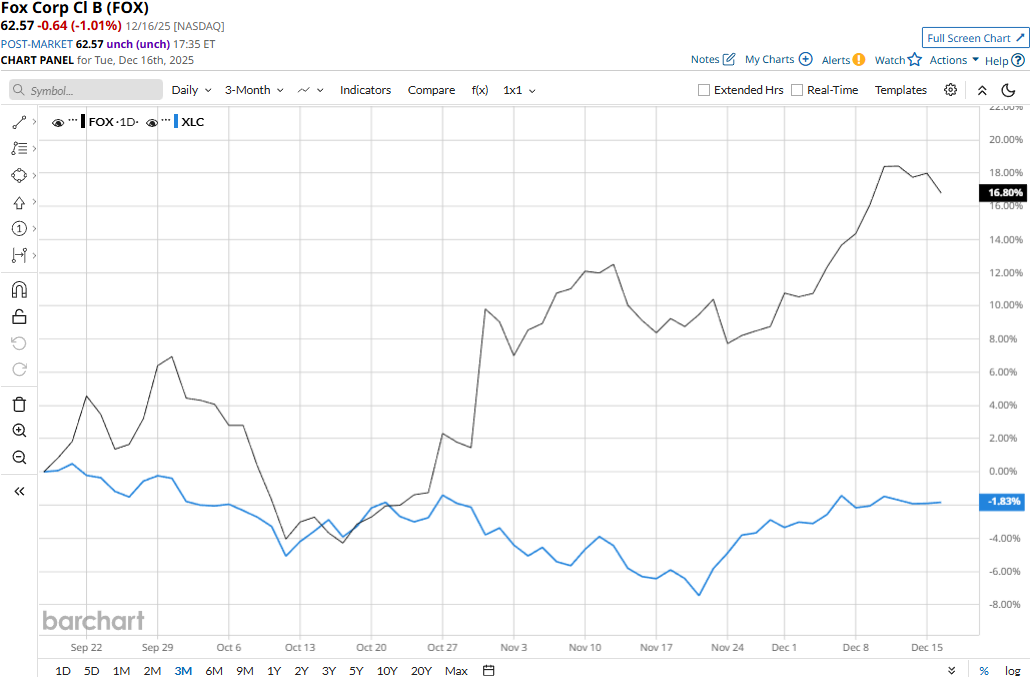Open XLC series options ellipsis
This screenshot has width=1030, height=677.
tap(166, 121)
